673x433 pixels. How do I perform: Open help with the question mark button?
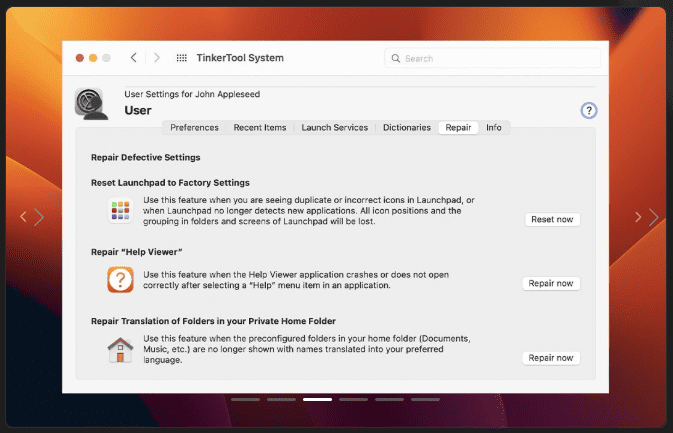coord(589,111)
